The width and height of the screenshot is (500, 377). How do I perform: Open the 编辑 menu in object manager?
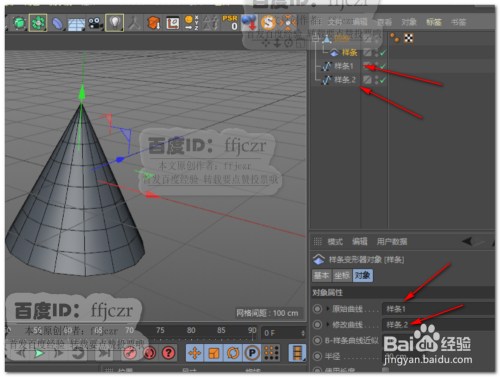(x=360, y=22)
